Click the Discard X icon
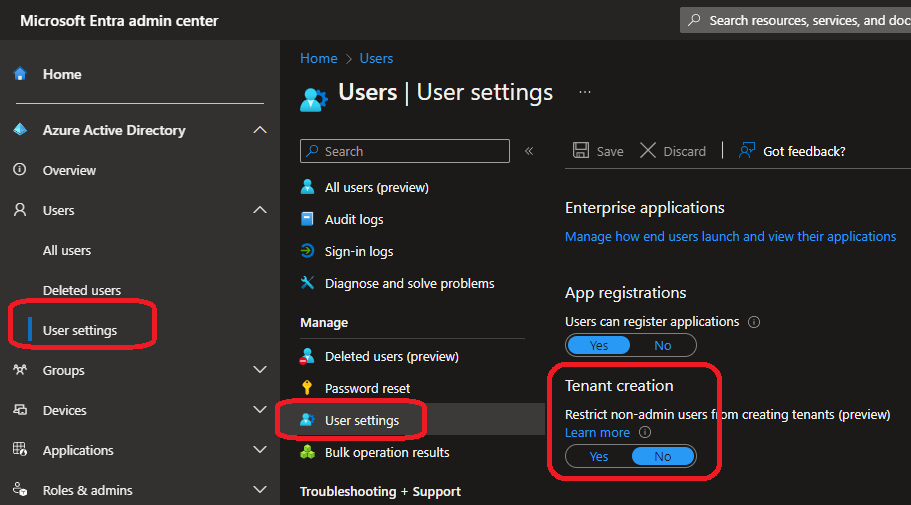 click(x=648, y=151)
